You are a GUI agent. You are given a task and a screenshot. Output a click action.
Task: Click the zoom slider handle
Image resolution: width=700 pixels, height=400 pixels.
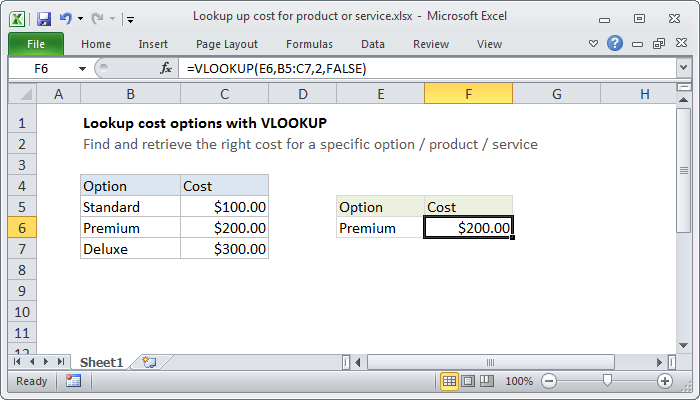(x=607, y=381)
